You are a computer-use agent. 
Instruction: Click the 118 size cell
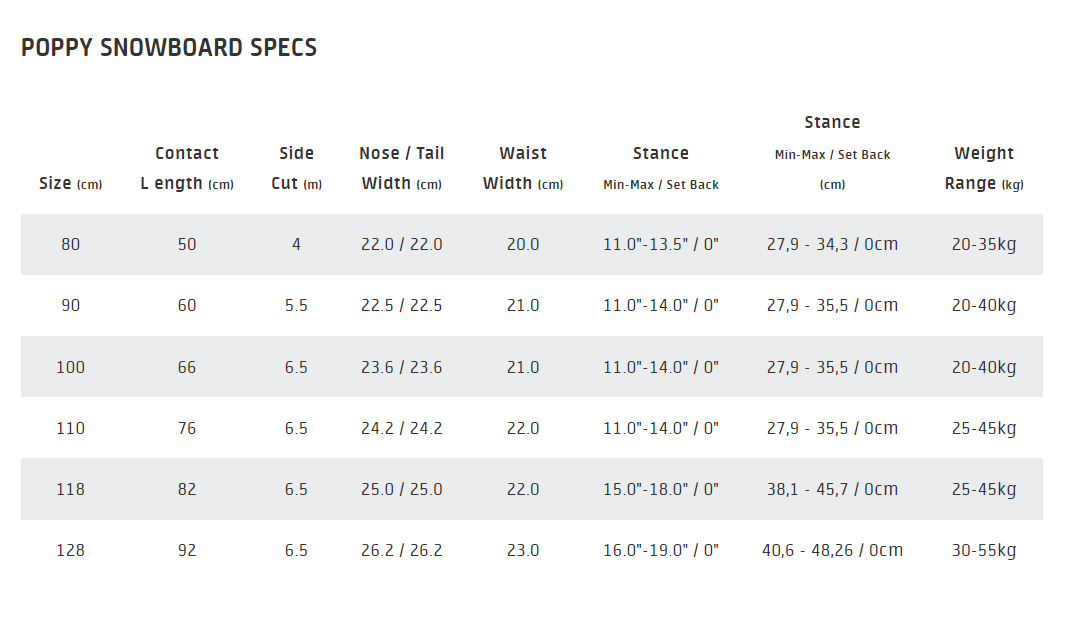[71, 489]
